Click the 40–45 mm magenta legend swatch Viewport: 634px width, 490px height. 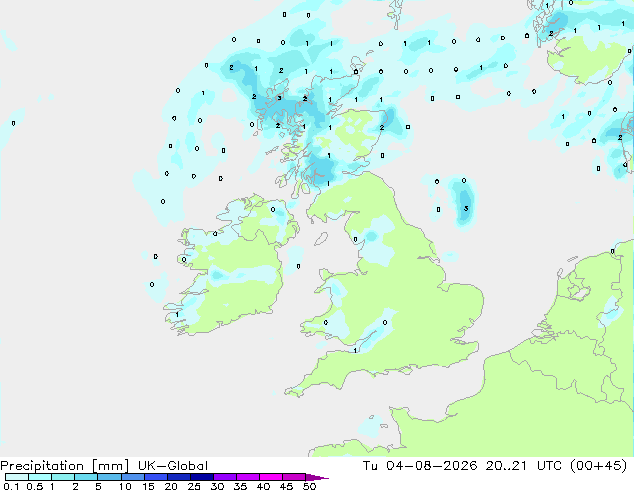coord(271,477)
